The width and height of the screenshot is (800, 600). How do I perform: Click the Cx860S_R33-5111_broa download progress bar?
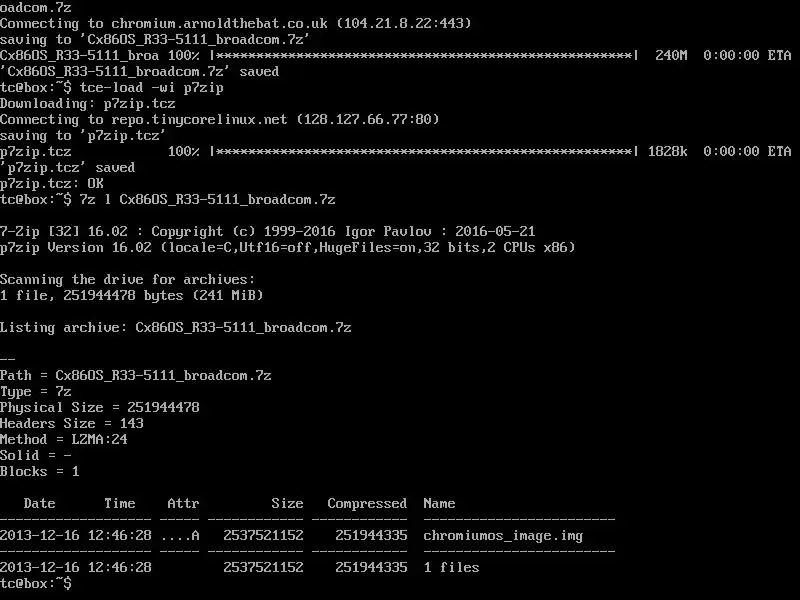pos(424,55)
